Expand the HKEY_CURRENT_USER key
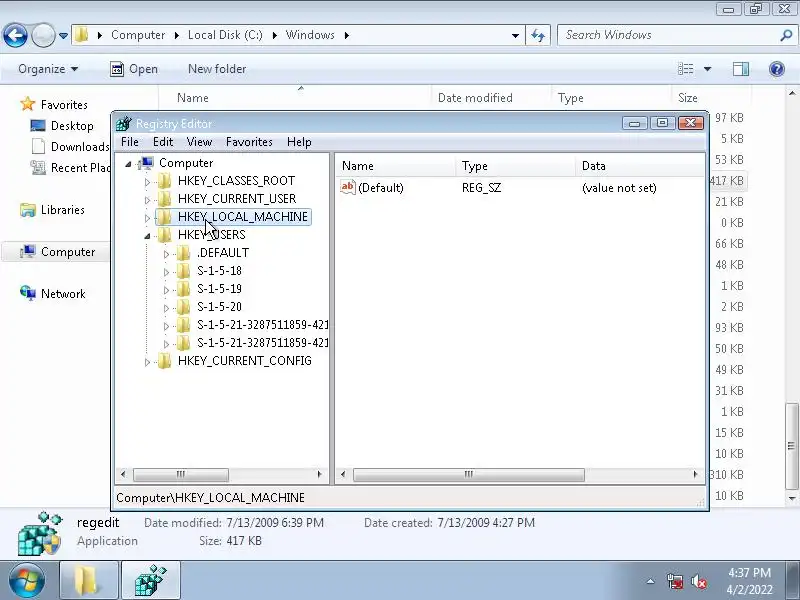Viewport: 800px width, 600px height. tap(147, 199)
